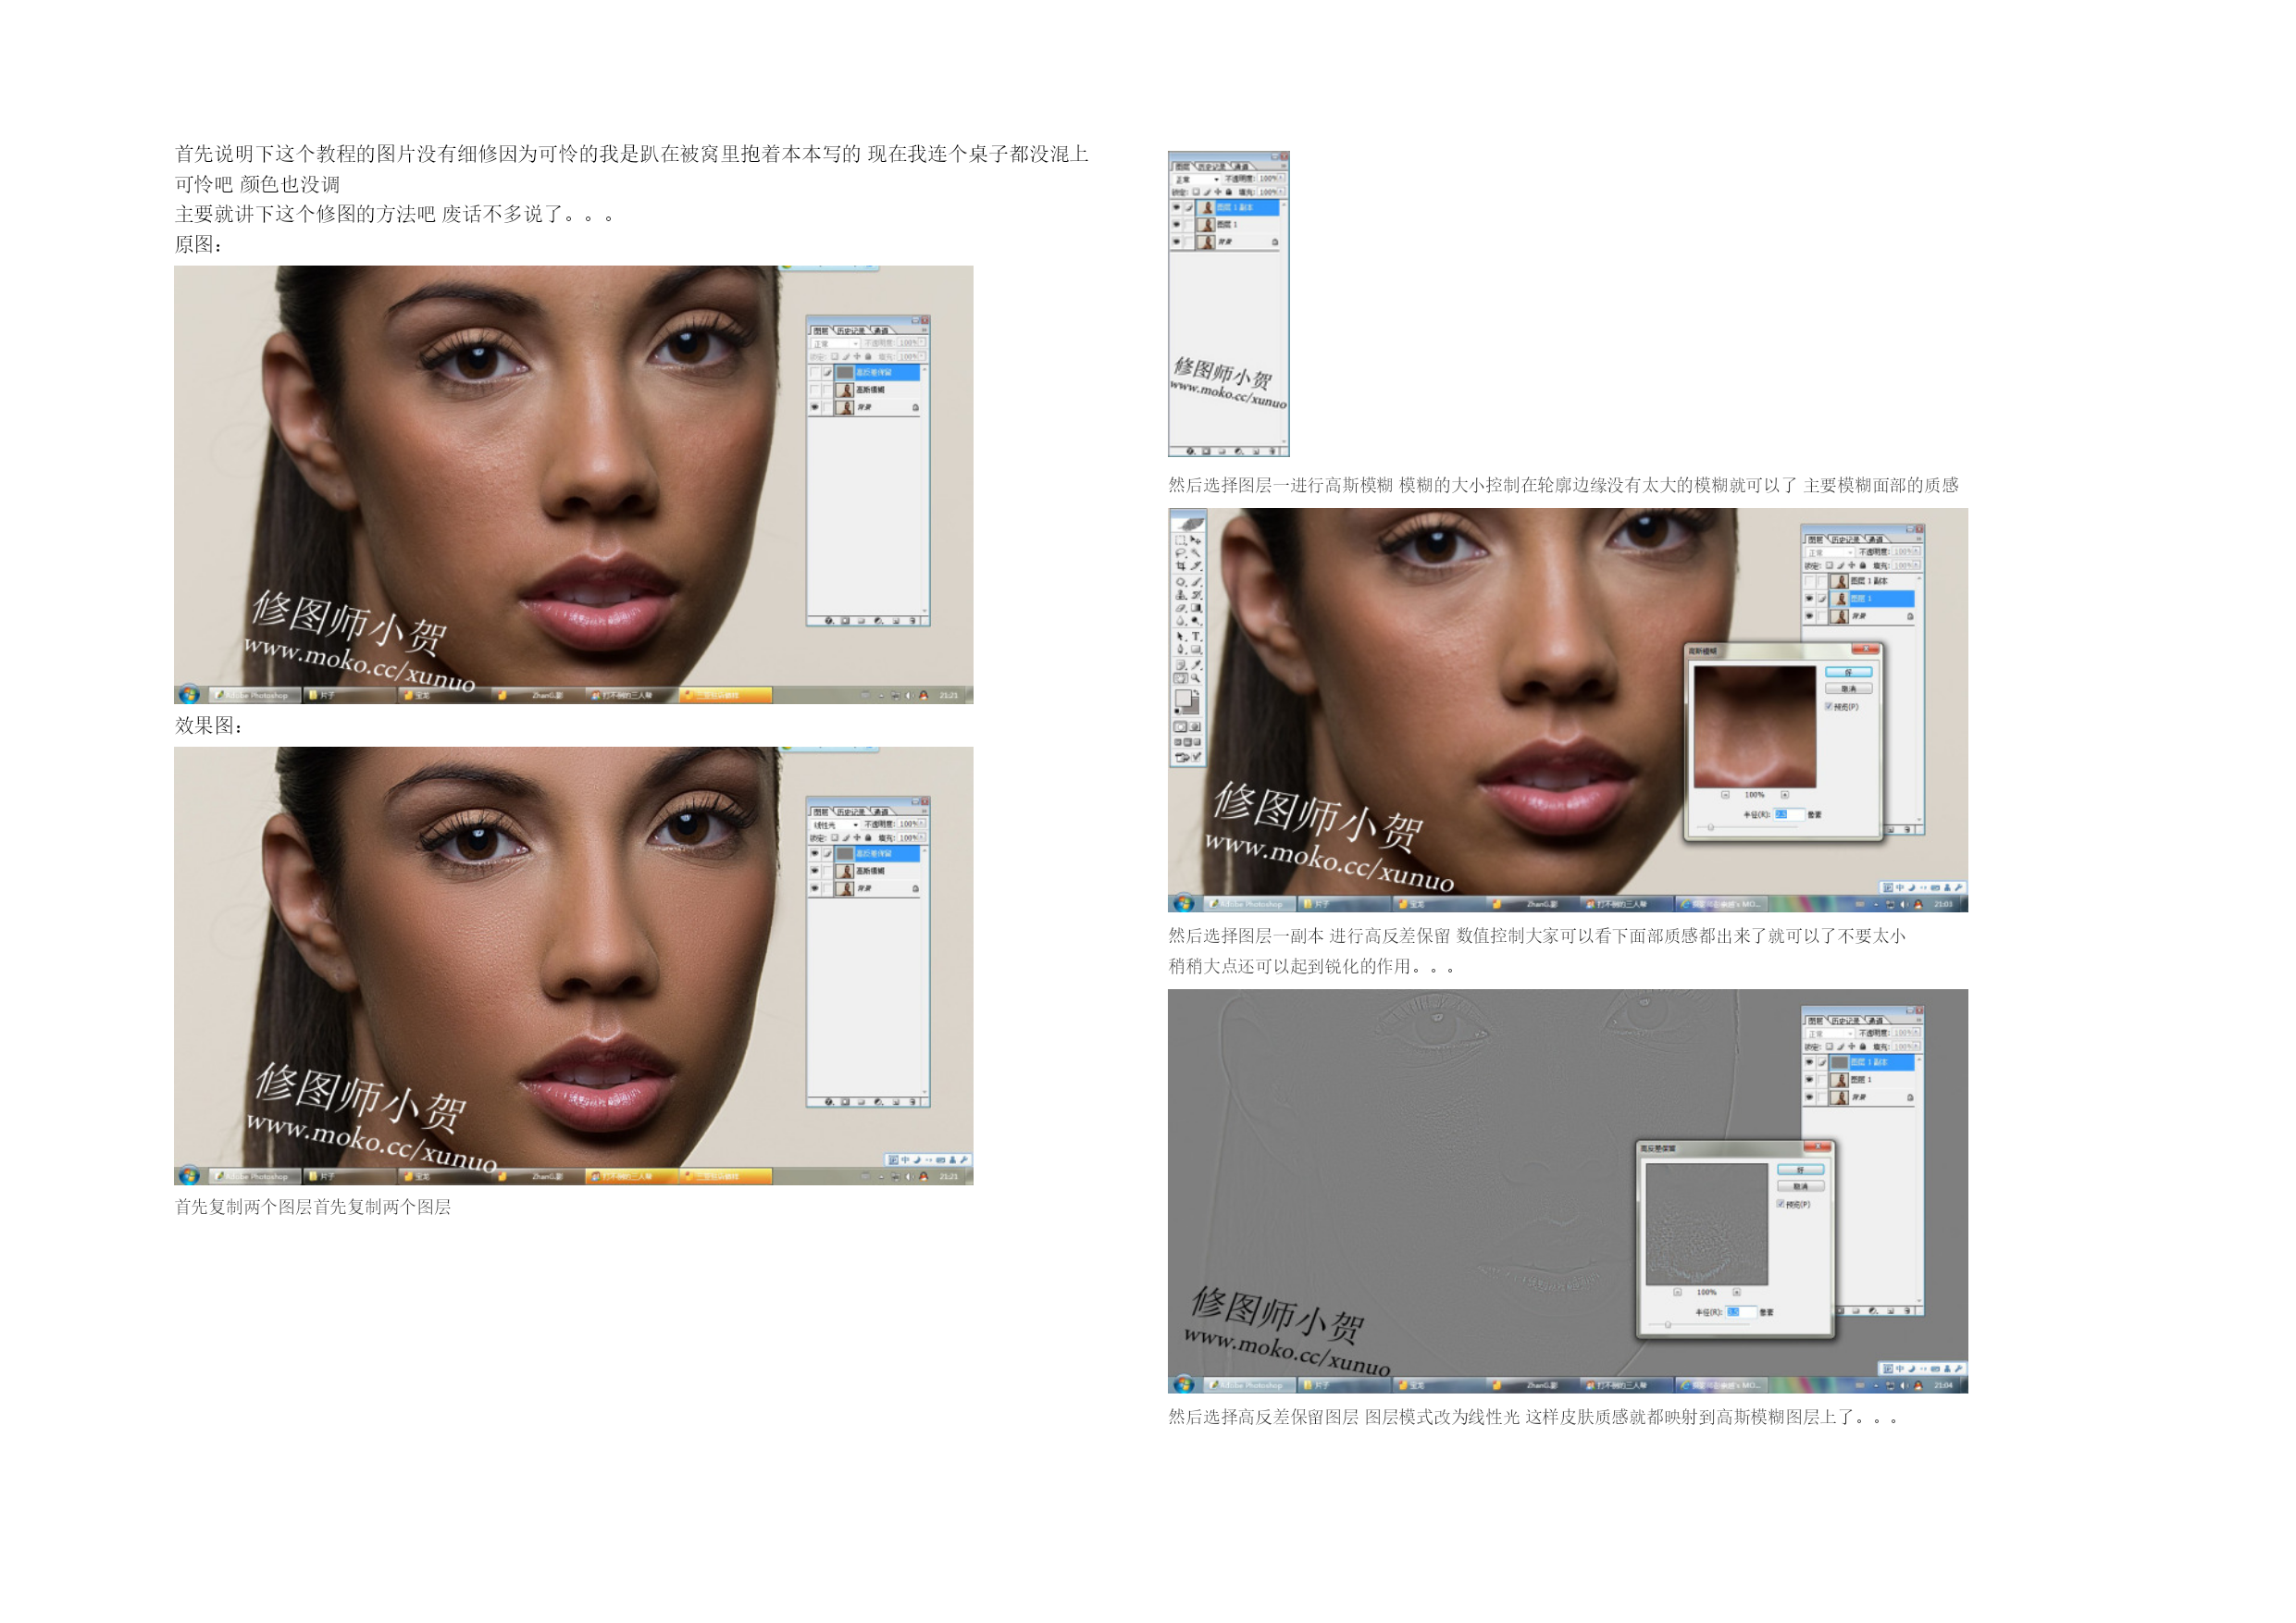This screenshot has height=1623, width=2296.
Task: Click zoom-in plus button in High Pass dialog
Action: (x=1737, y=1292)
